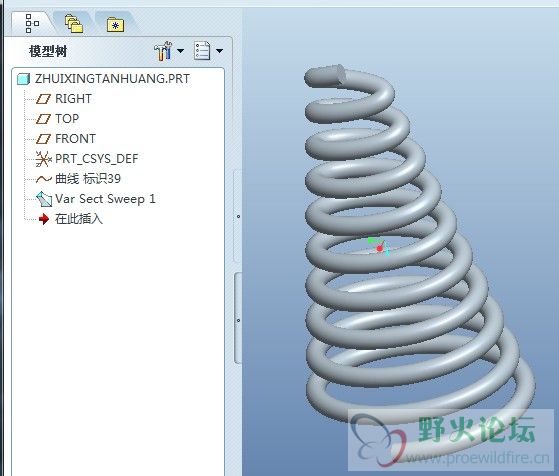Click the model tree settings tools icon
Viewport: 559px width, 476px height.
point(163,51)
